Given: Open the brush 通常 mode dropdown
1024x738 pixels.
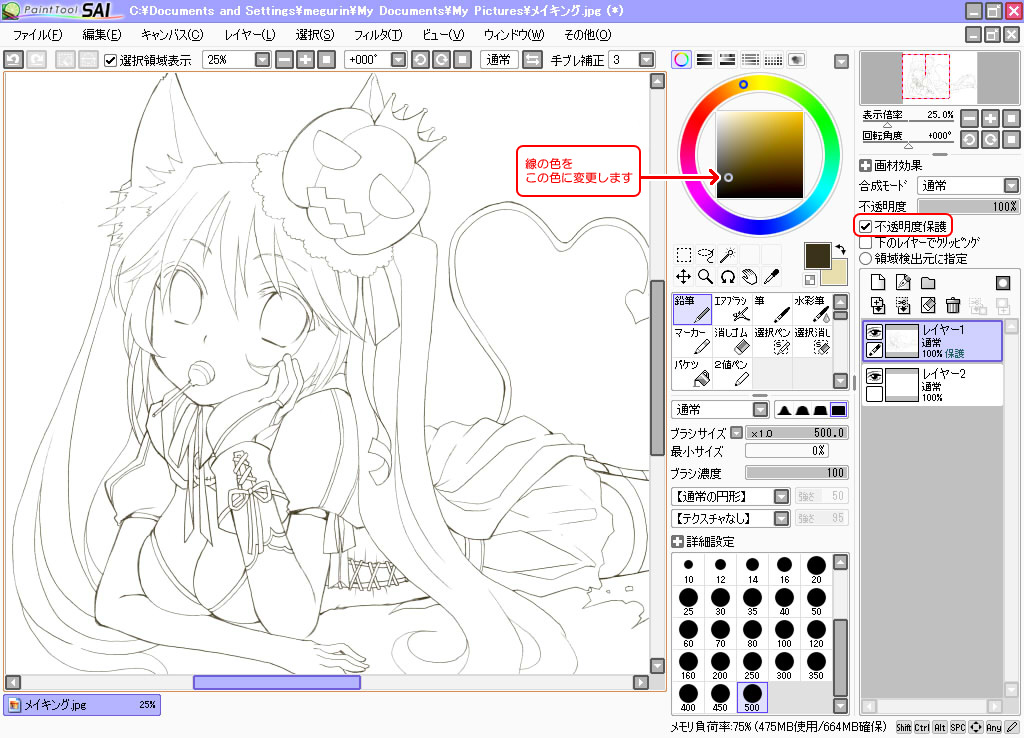Looking at the screenshot, I should (760, 409).
